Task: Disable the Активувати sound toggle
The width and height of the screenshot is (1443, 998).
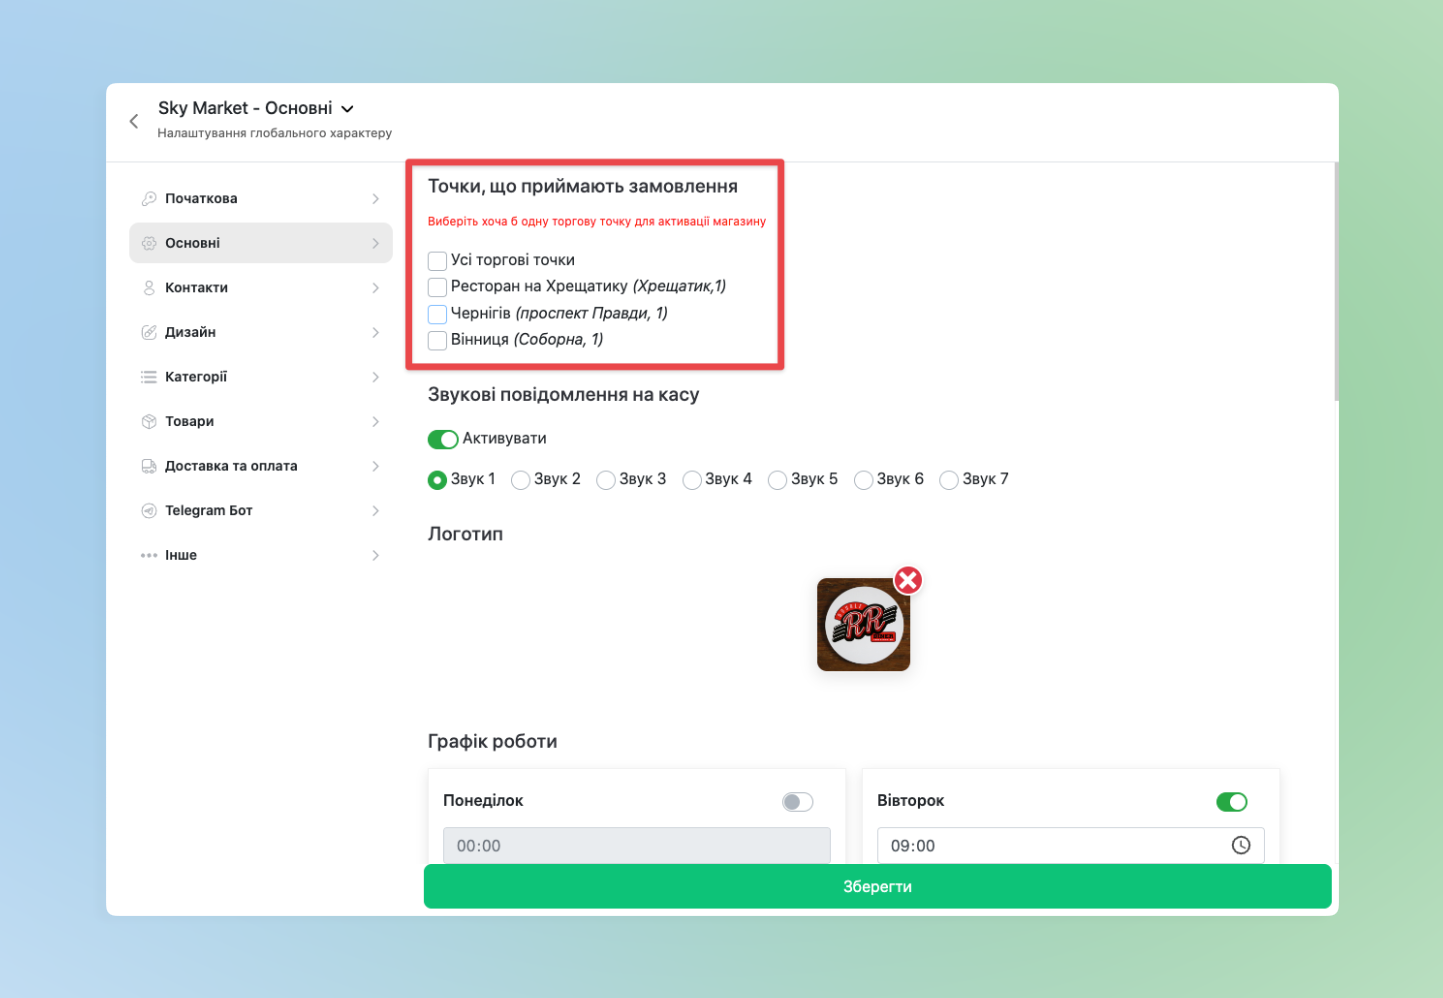Action: point(442,439)
